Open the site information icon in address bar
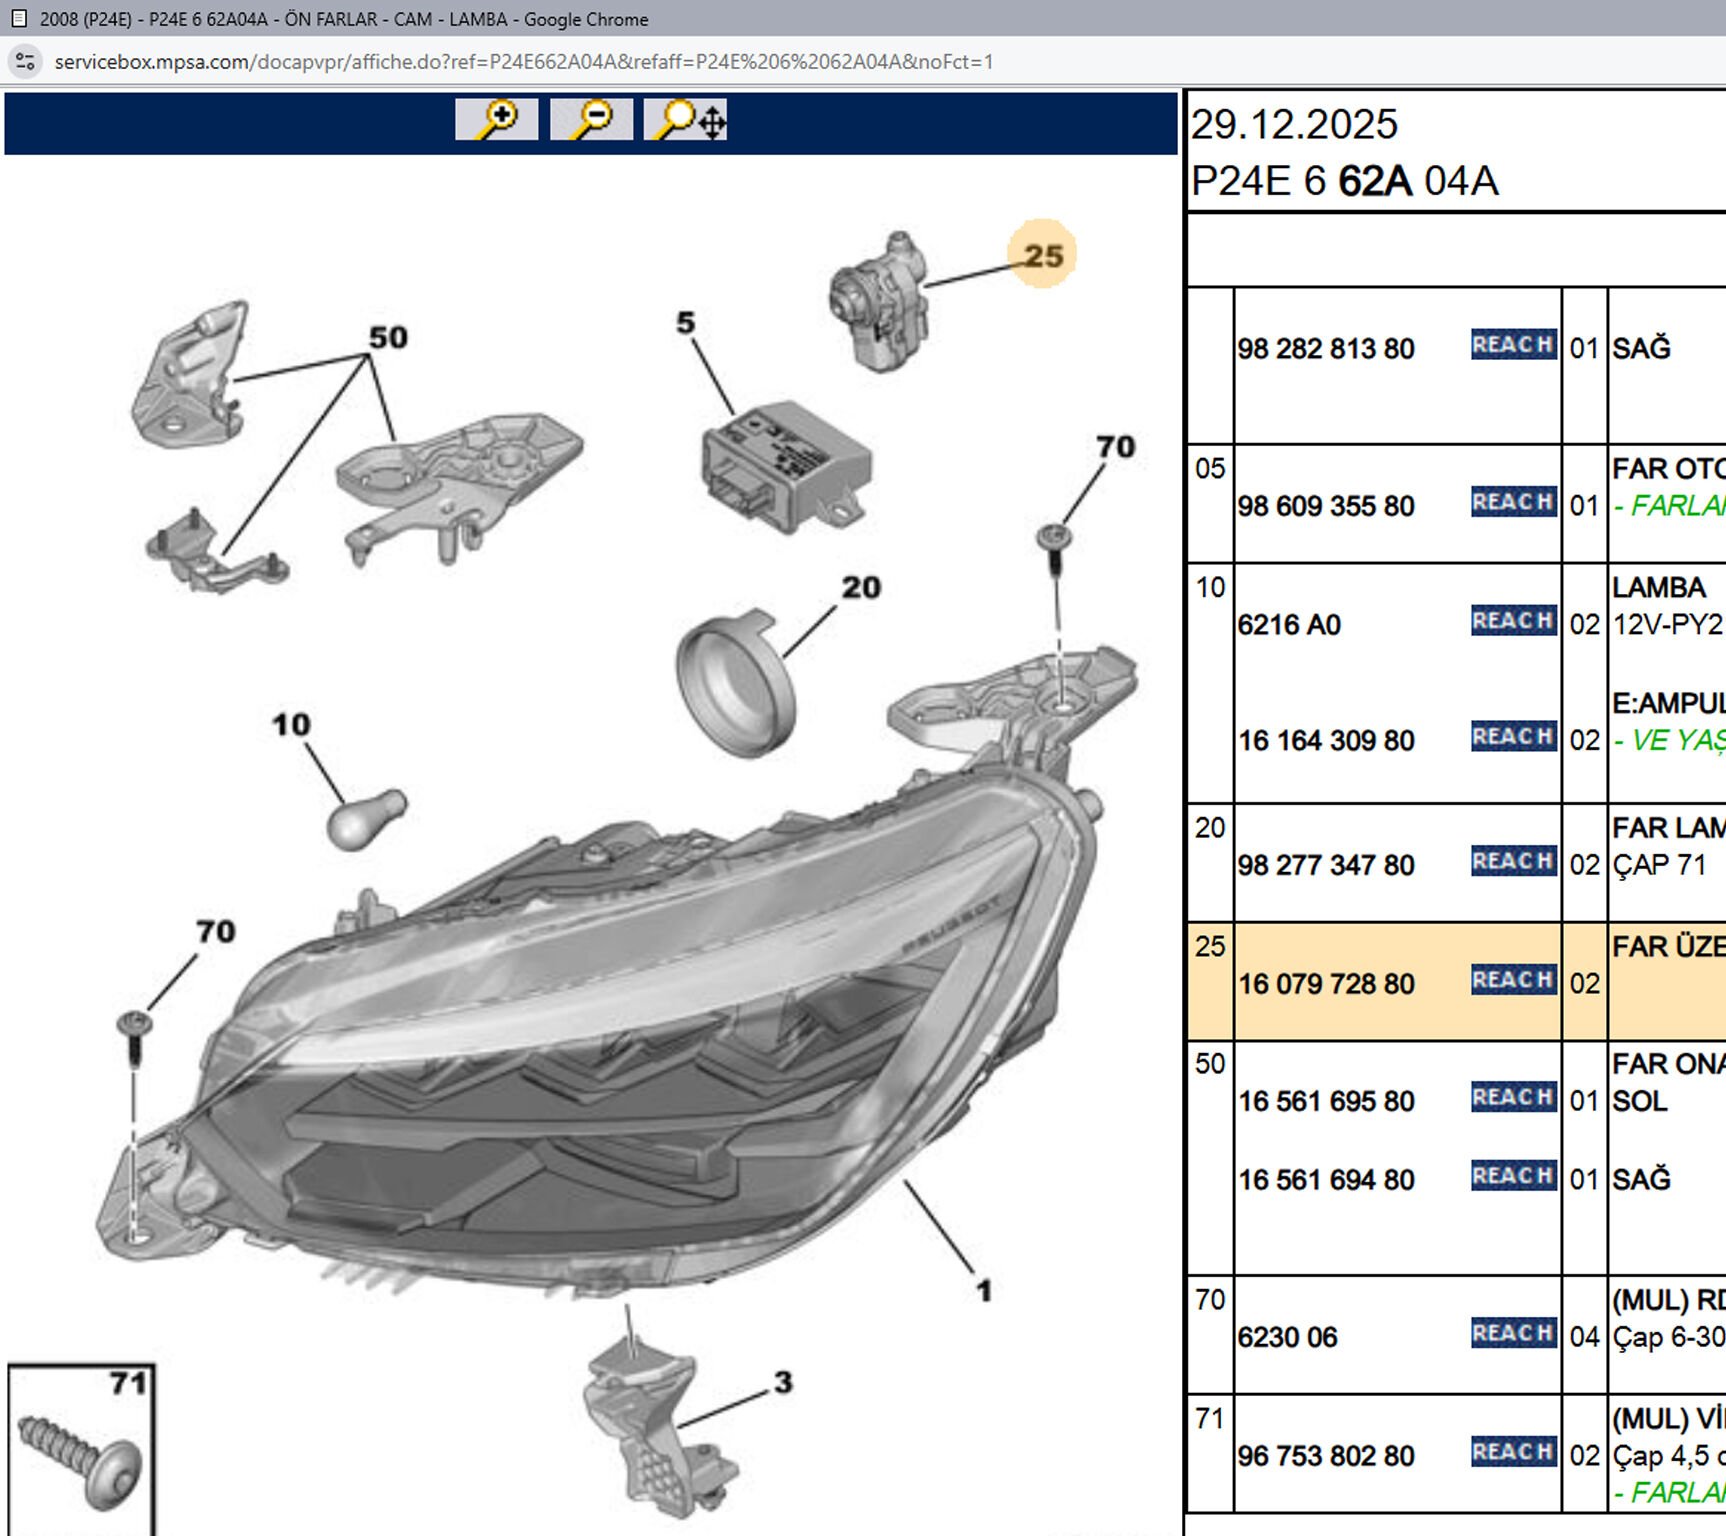Screen dimensions: 1726x1536 pos(25,62)
